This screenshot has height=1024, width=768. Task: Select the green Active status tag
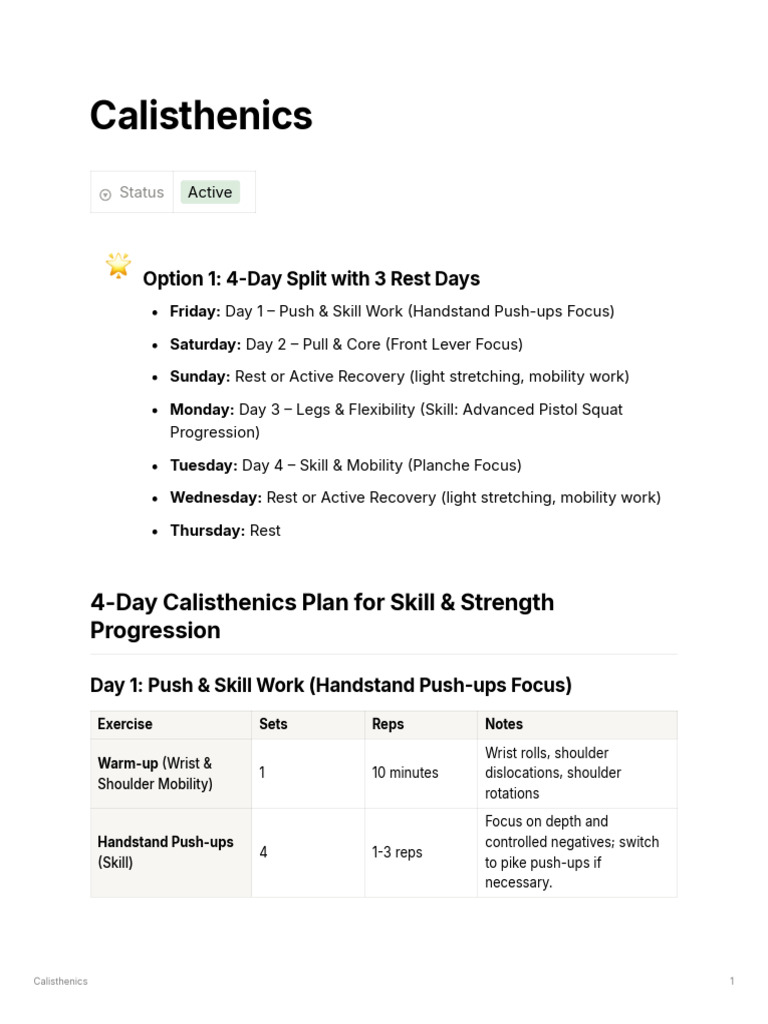pos(210,192)
